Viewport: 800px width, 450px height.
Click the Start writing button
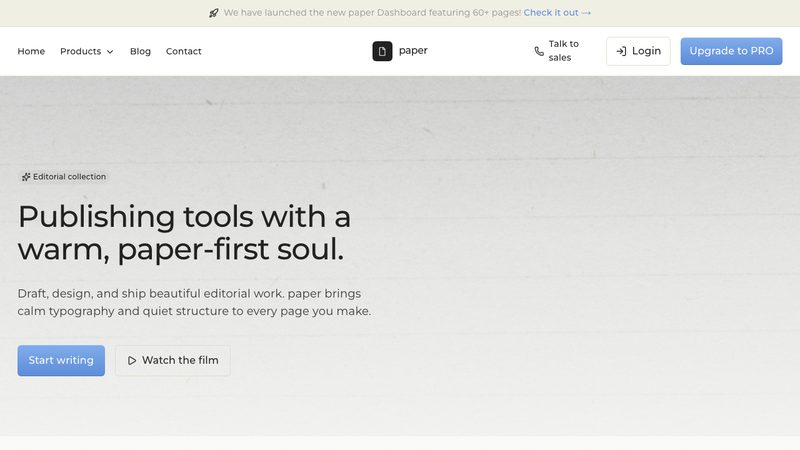[x=61, y=361]
